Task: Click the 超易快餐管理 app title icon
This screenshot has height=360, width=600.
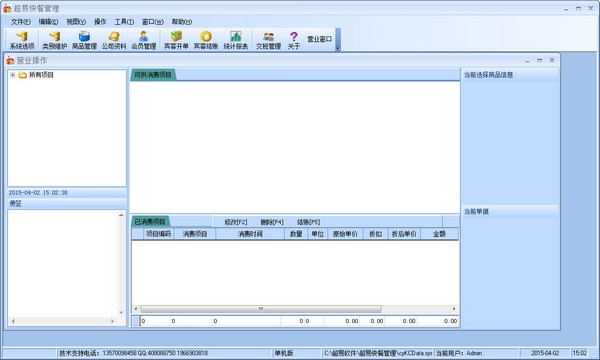Action: pos(7,8)
